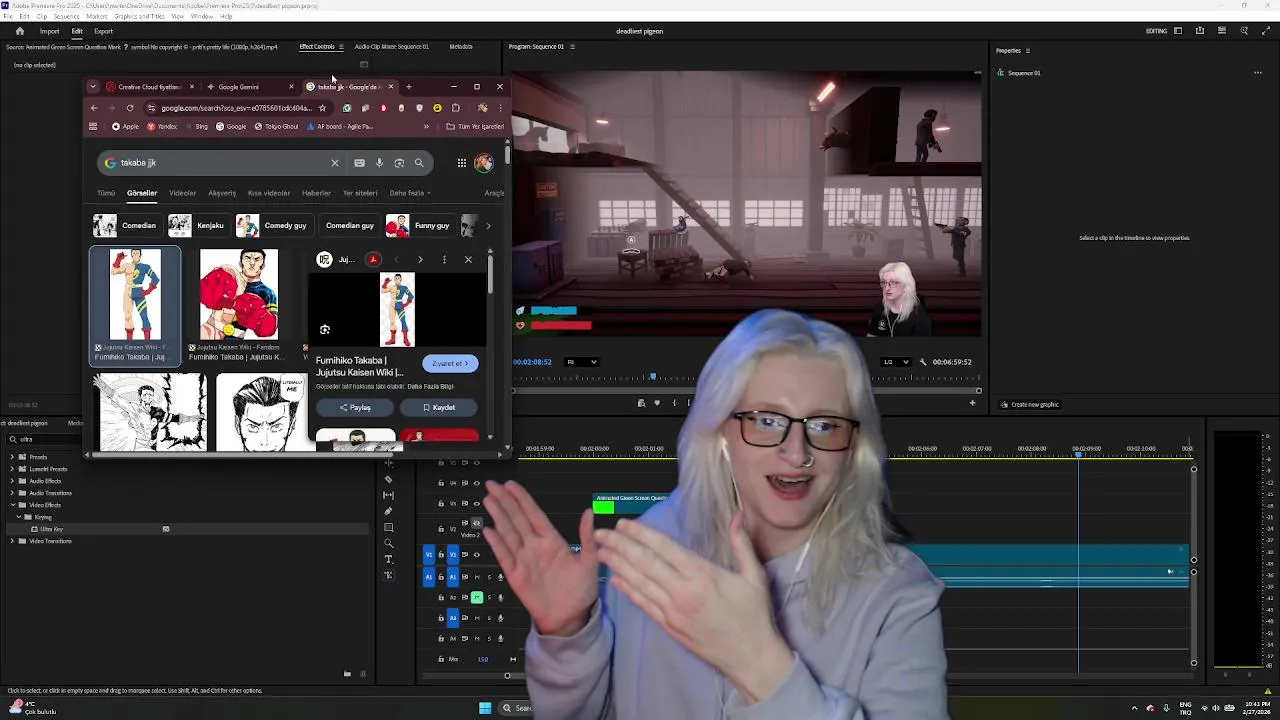Select the Rectangle tool in Premiere

click(389, 527)
